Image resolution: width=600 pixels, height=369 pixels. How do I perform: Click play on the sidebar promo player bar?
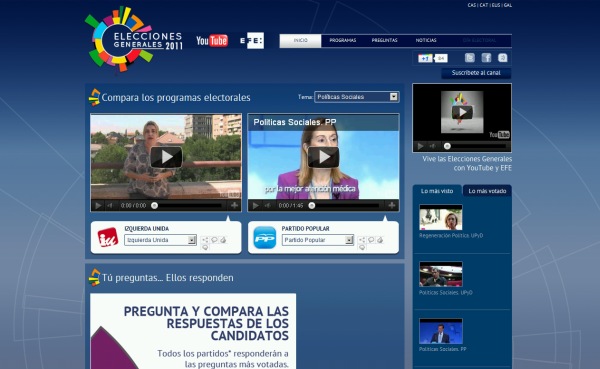(x=420, y=146)
